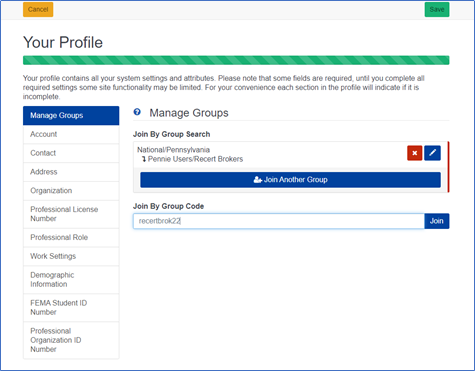Viewport: 475px width, 371px height.
Task: Open Professional License Number section
Action: (71, 214)
